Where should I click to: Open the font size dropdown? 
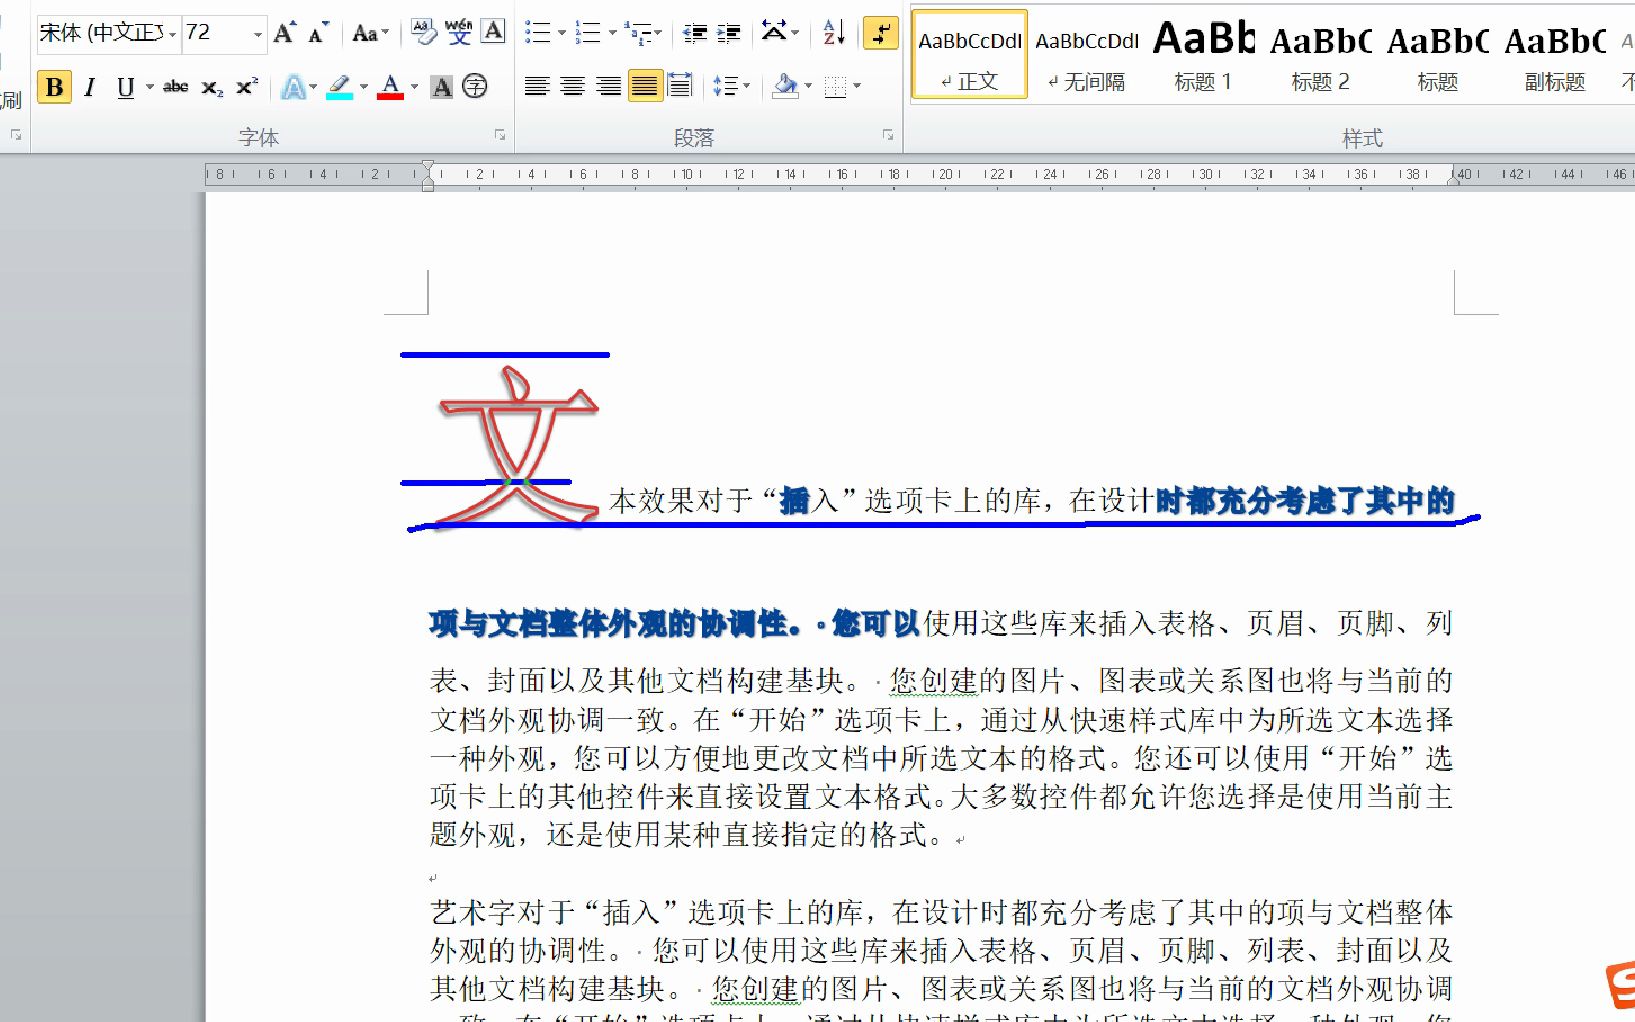pos(256,33)
